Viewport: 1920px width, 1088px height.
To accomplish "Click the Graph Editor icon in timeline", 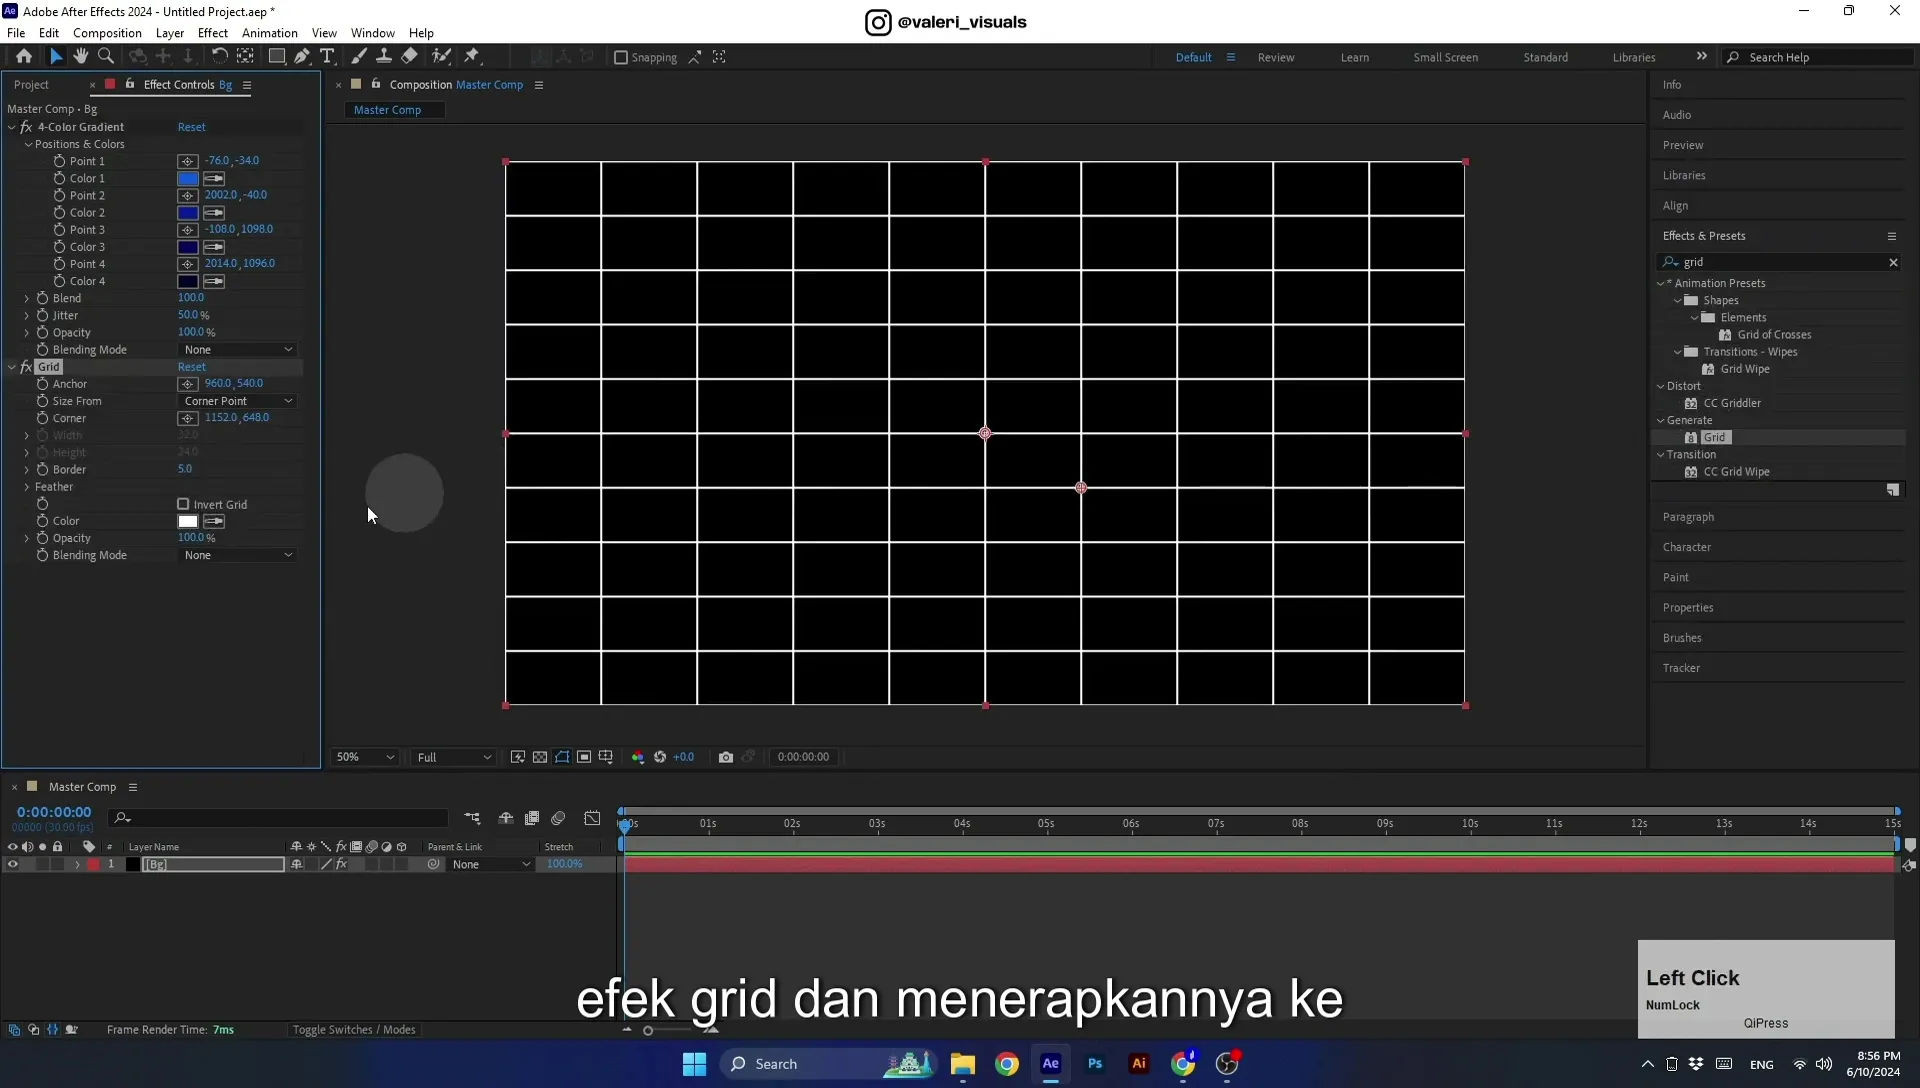I will coord(593,818).
